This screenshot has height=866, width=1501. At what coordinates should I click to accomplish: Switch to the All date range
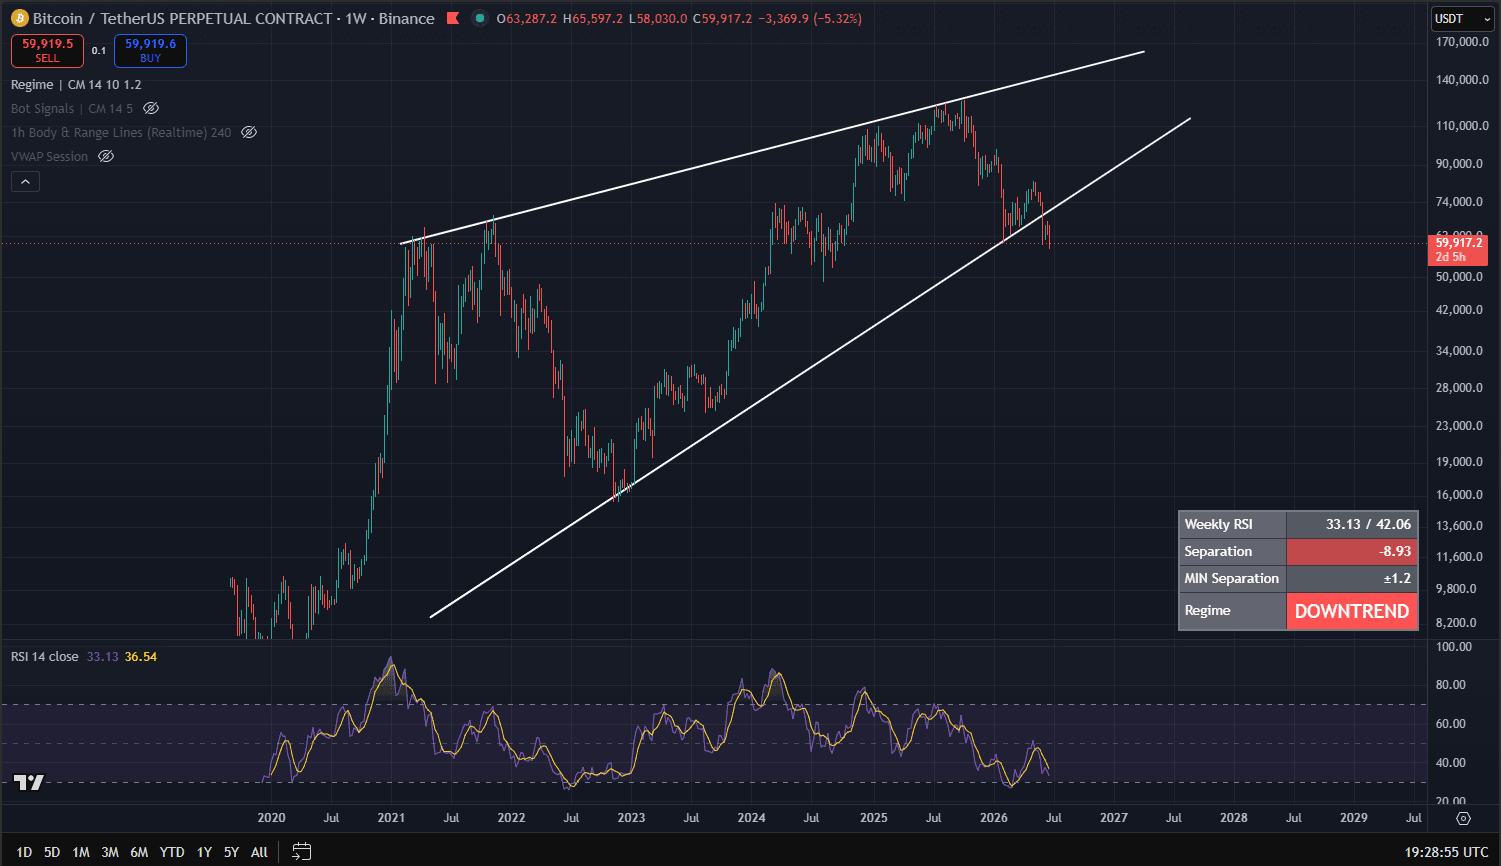tap(259, 852)
